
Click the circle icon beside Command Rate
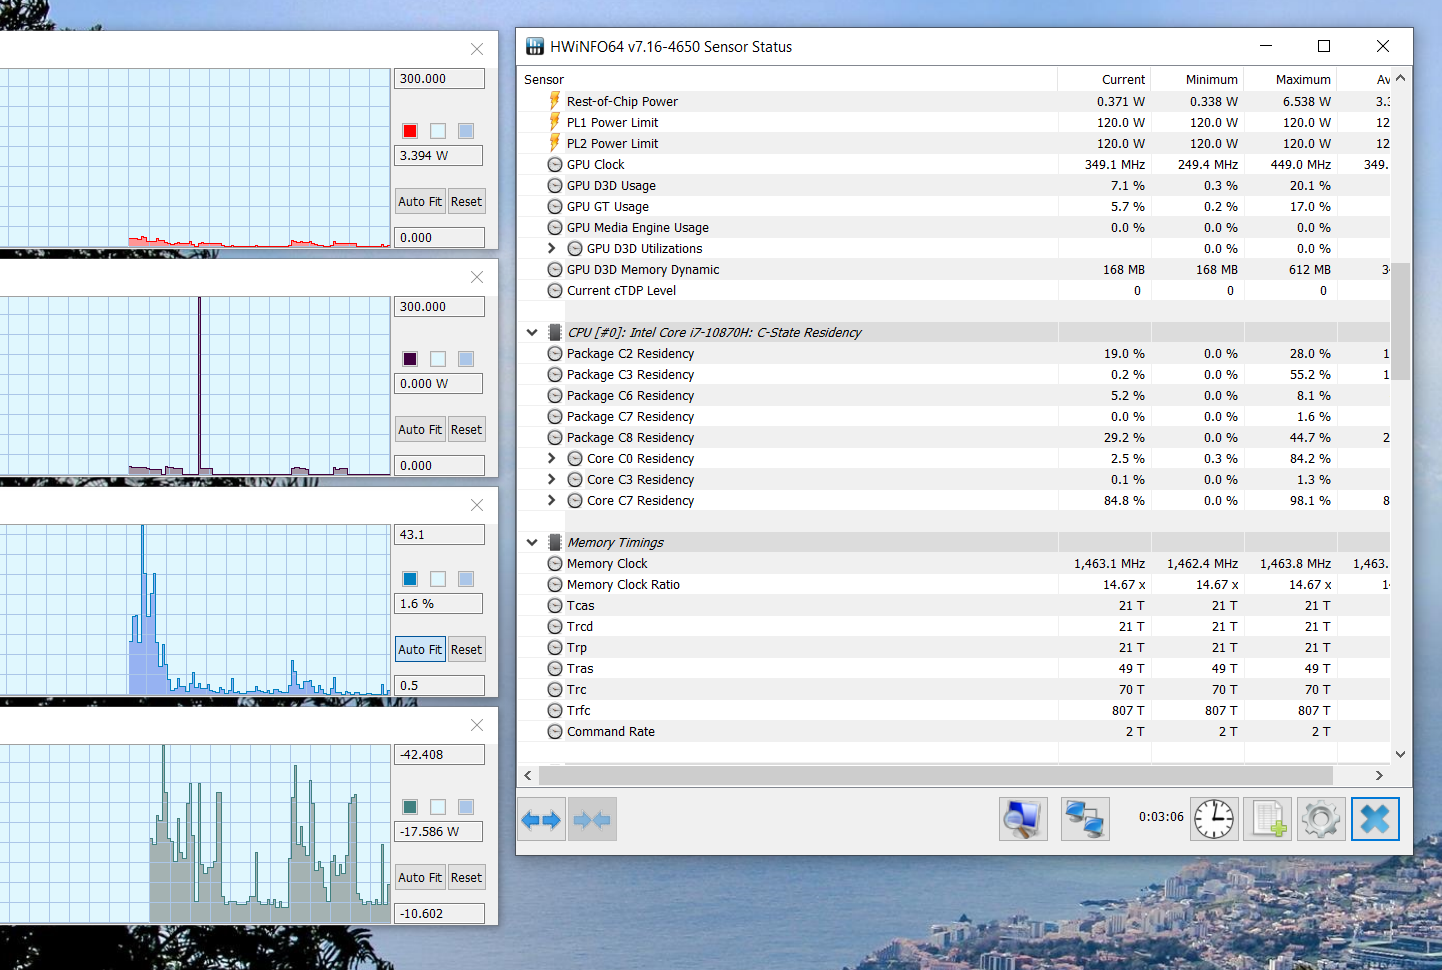pos(555,731)
